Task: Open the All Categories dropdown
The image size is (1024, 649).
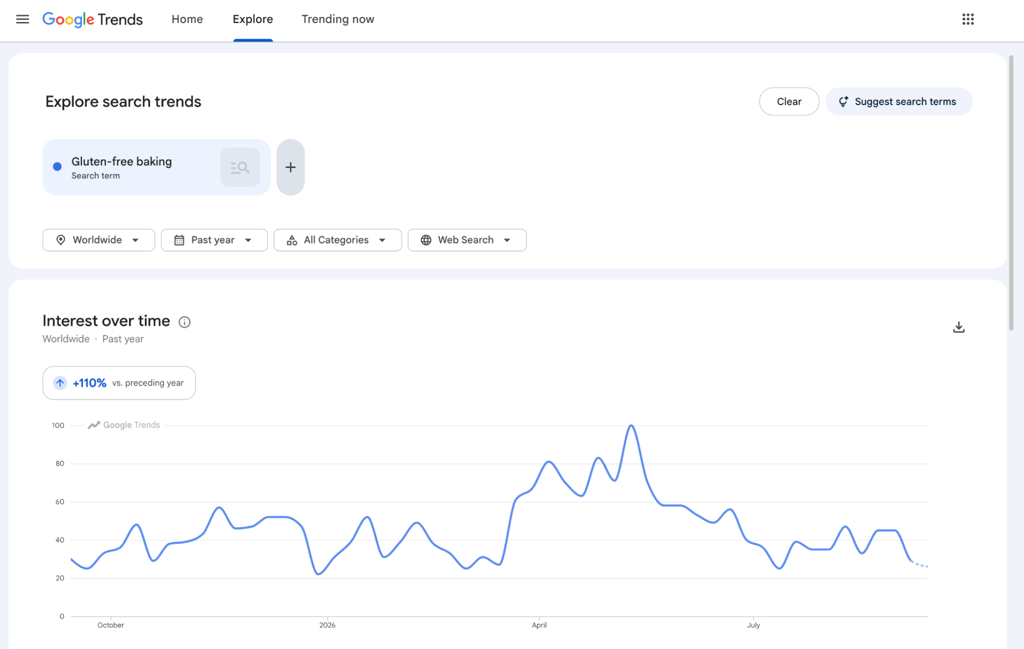Action: pos(338,240)
